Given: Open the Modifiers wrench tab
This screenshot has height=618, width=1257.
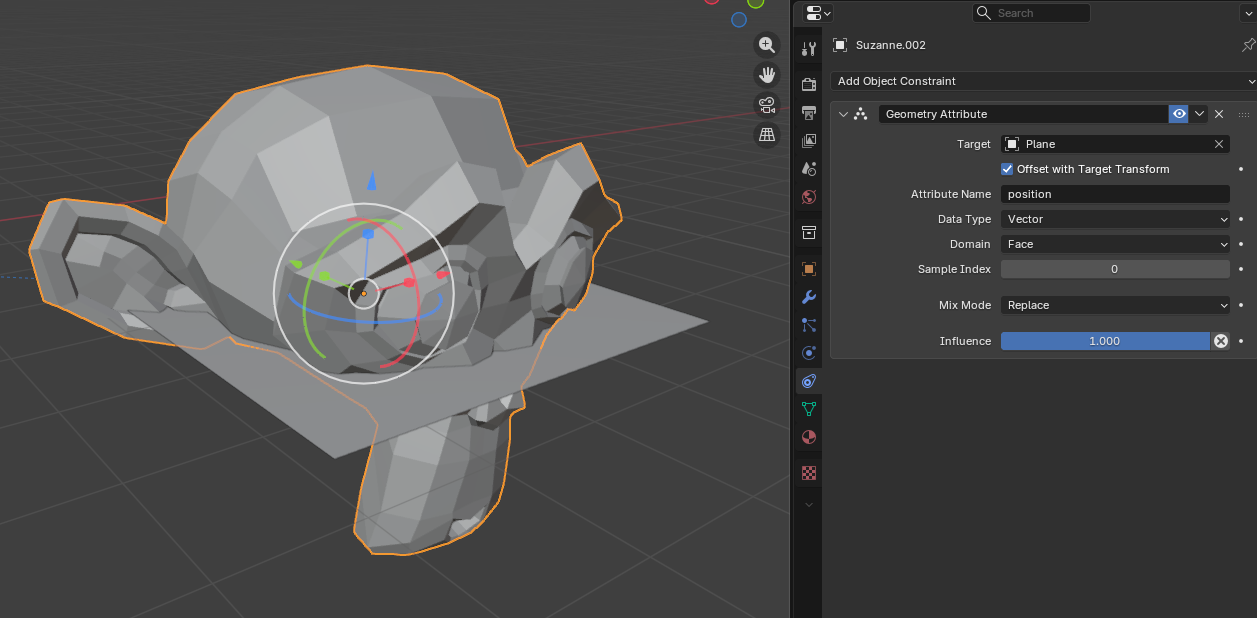Looking at the screenshot, I should (809, 297).
